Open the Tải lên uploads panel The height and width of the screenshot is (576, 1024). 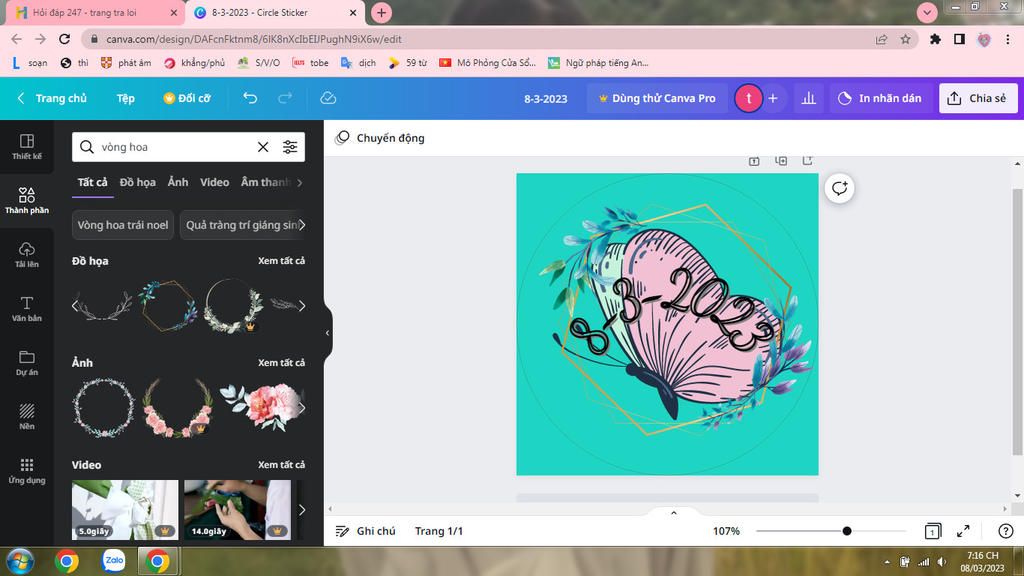click(x=27, y=255)
